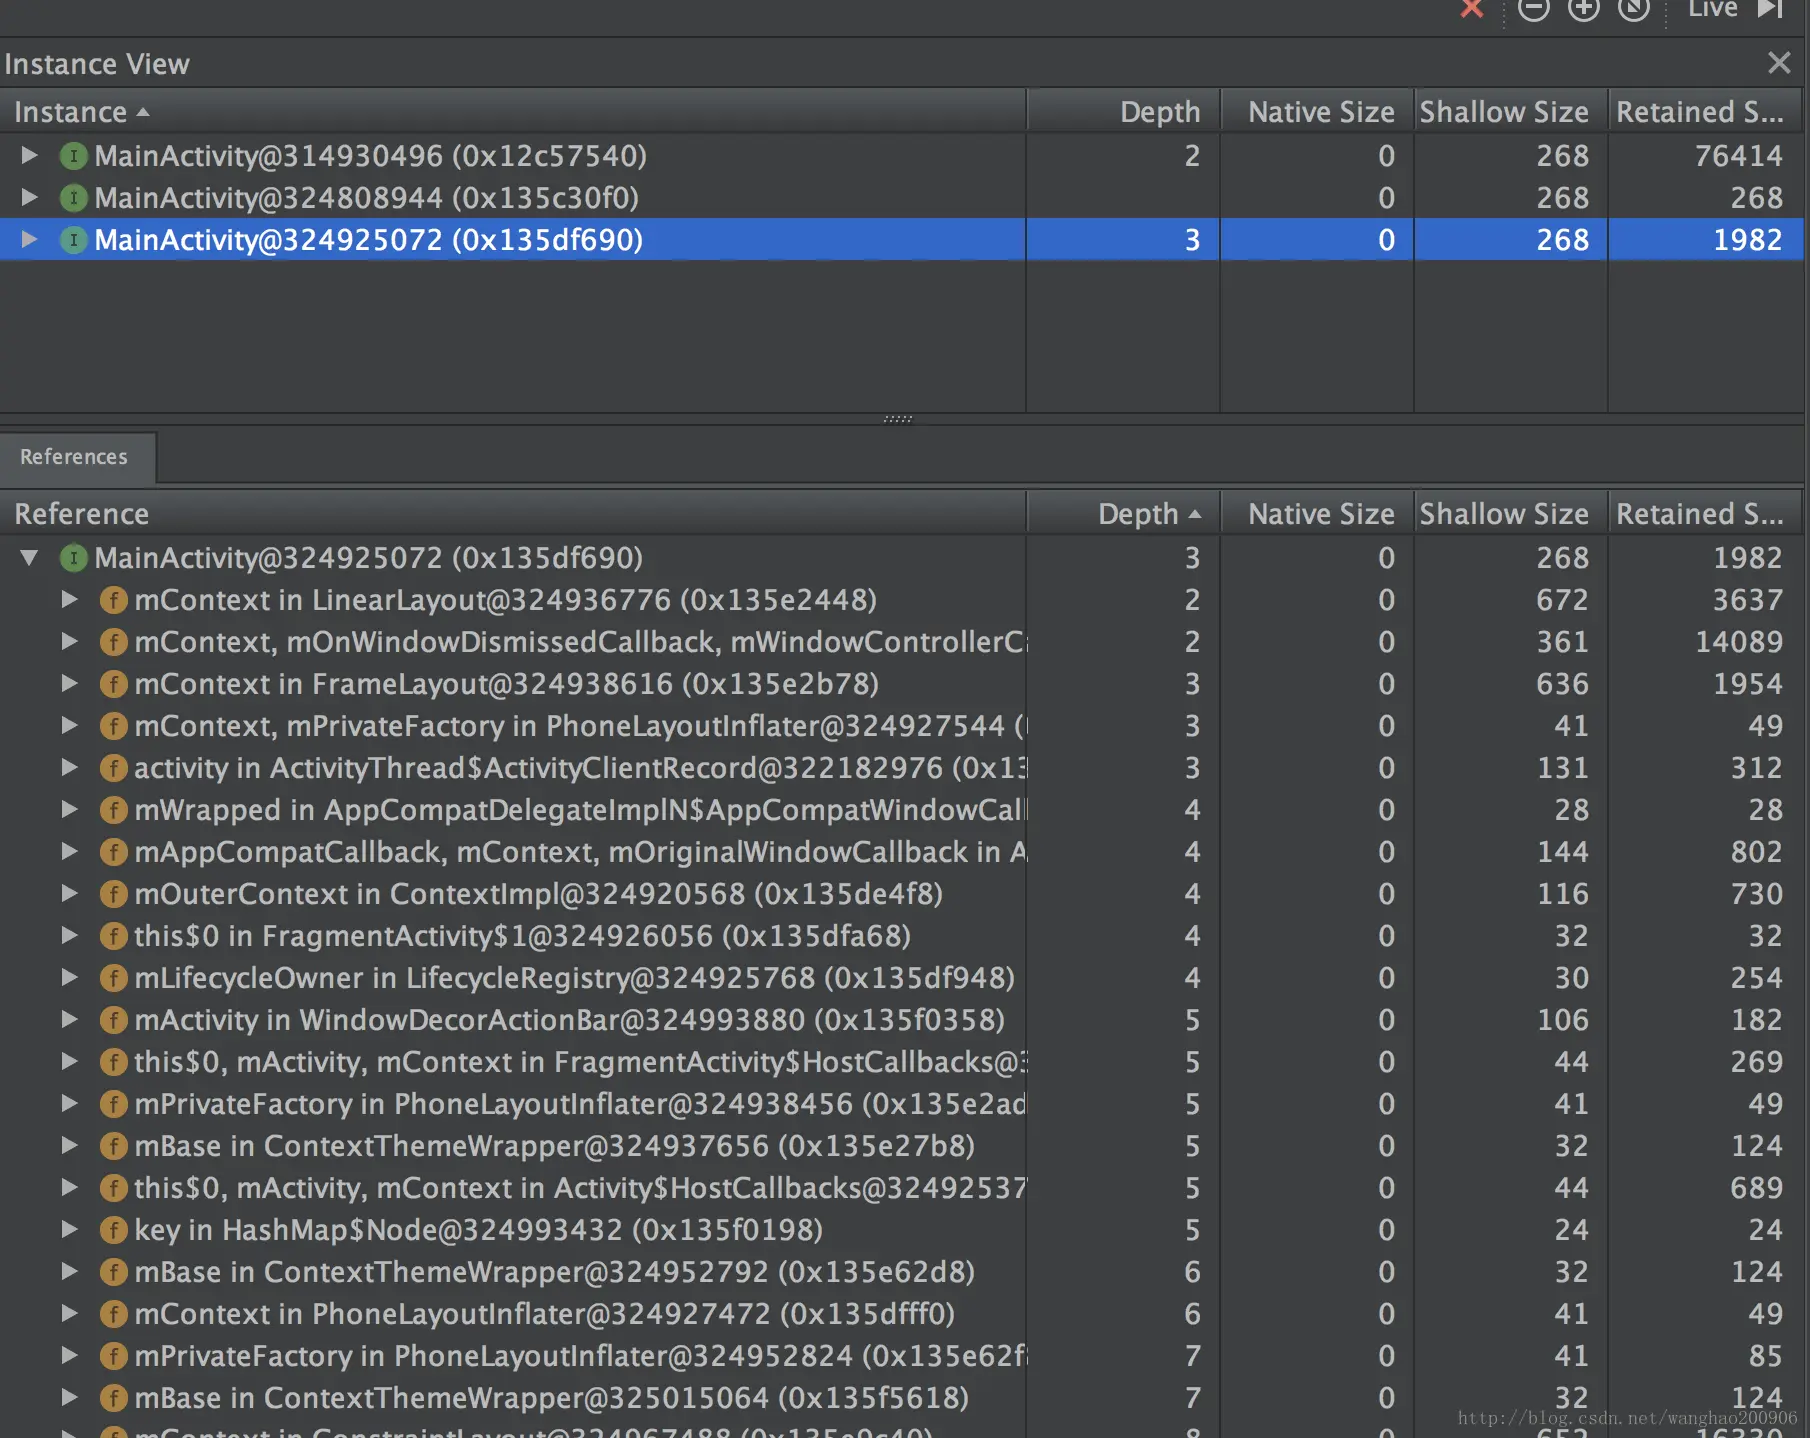Click the Reference column header
1810x1438 pixels.
513,513
